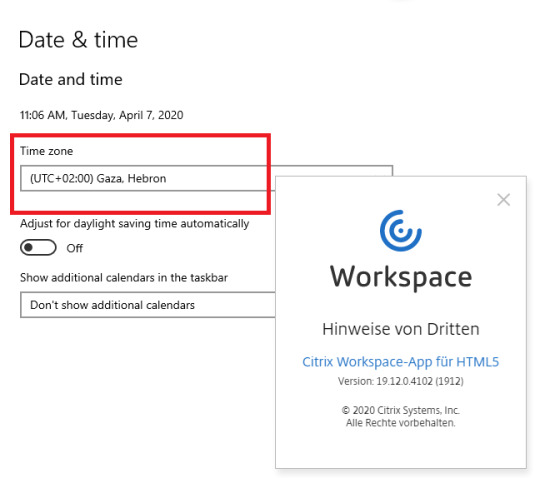Click the date text '11:06 AM, Tuesday, April 7, 2020'
This screenshot has height=478, width=540.
click(102, 115)
